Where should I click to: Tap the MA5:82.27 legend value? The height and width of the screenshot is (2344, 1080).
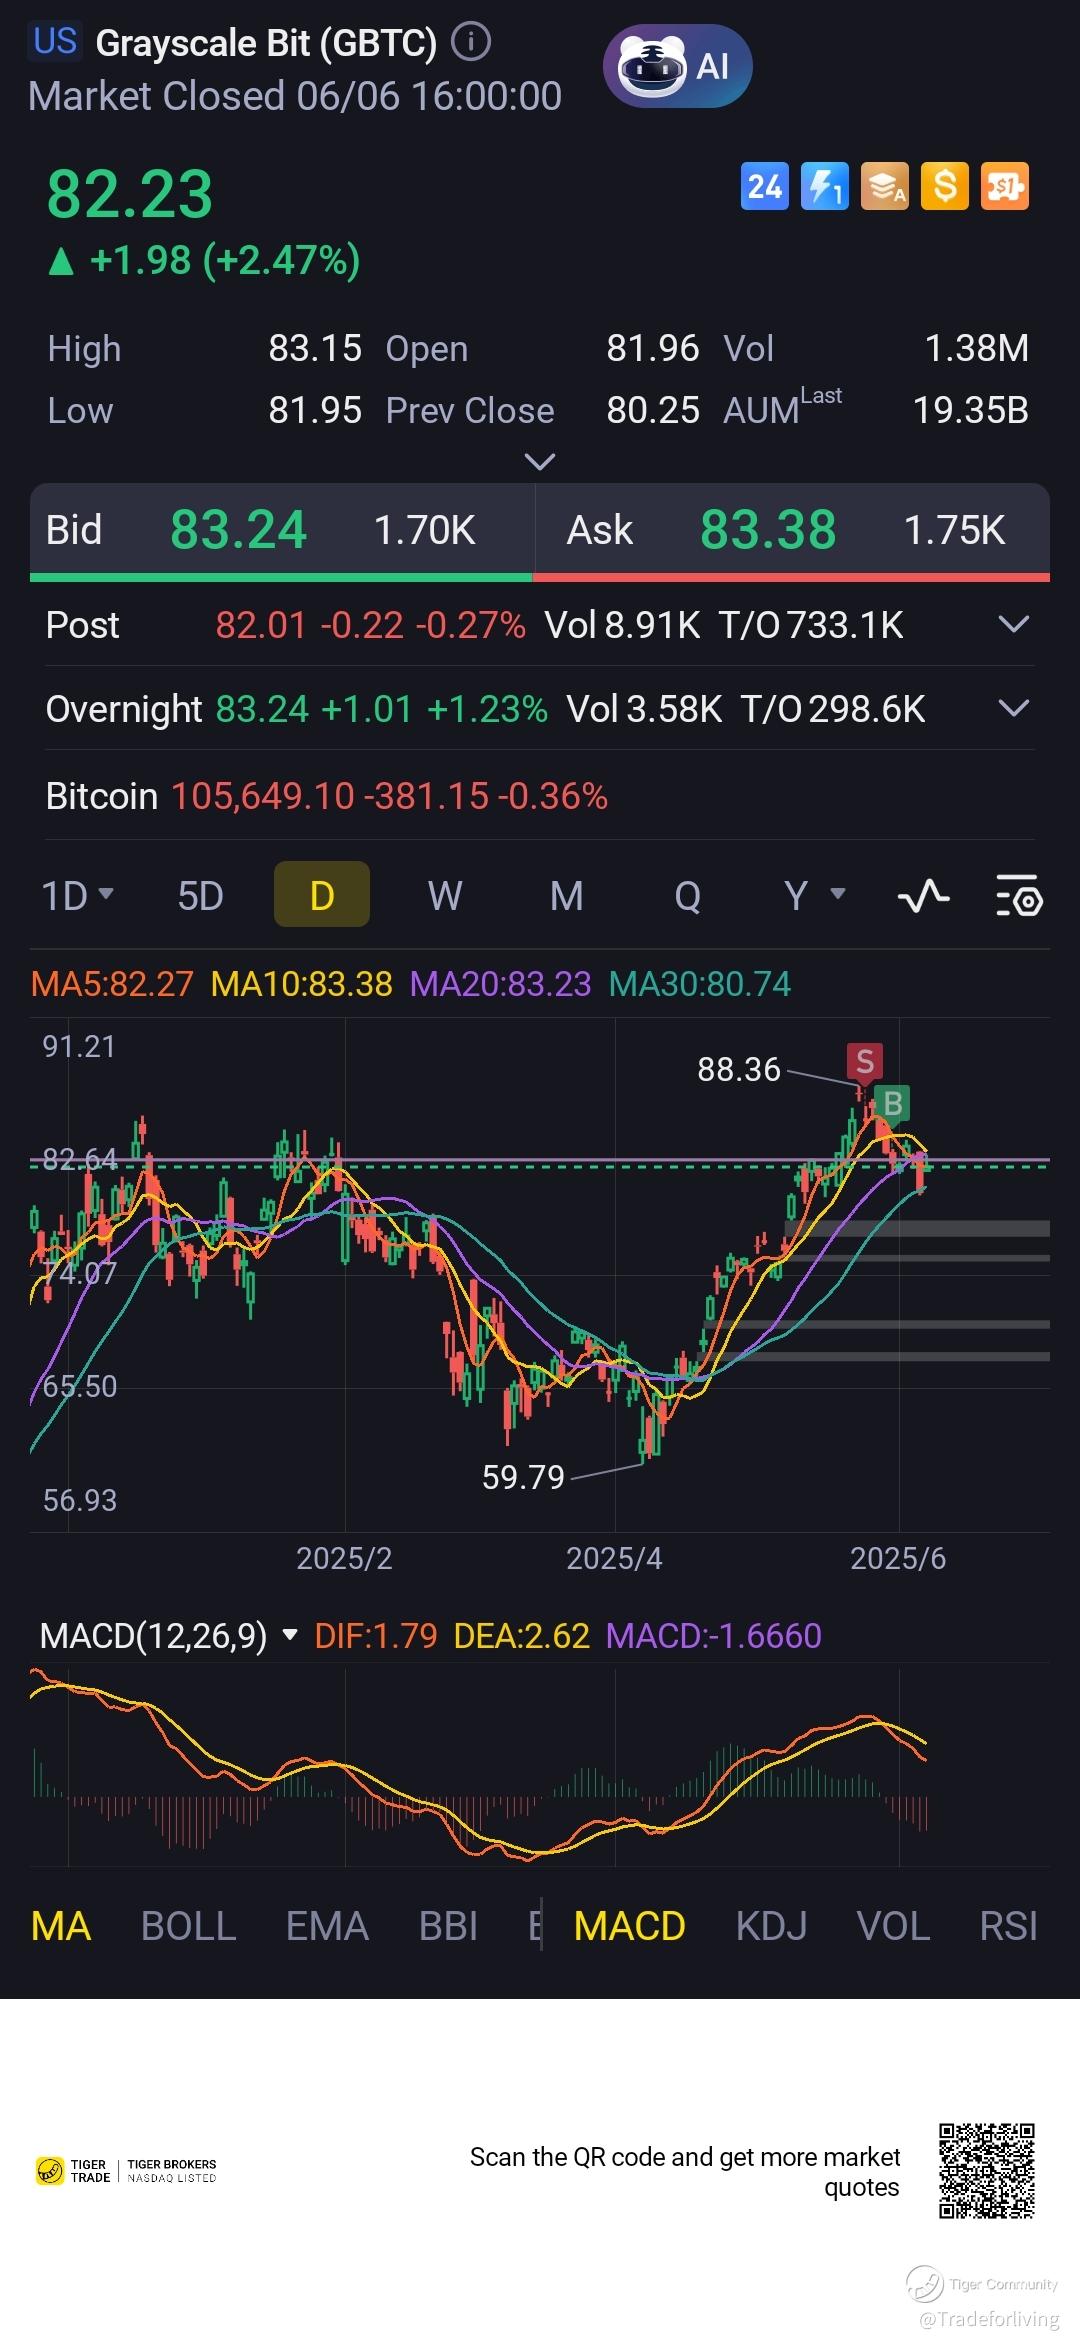112,984
